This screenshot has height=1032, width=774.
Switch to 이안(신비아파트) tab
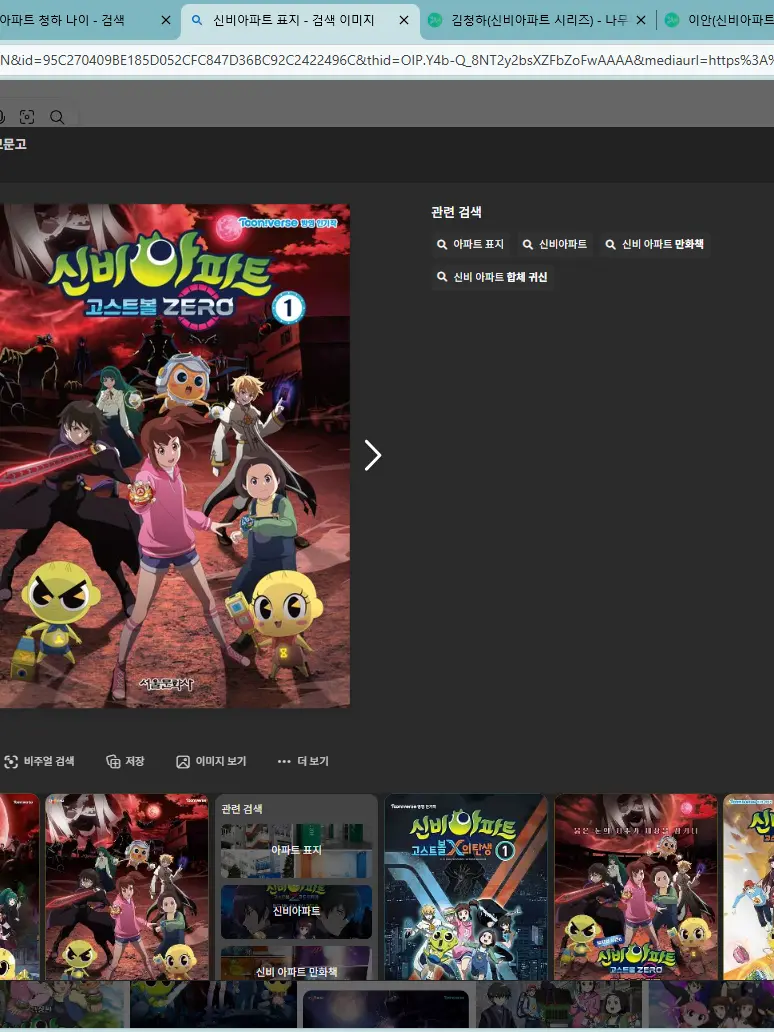[725, 20]
